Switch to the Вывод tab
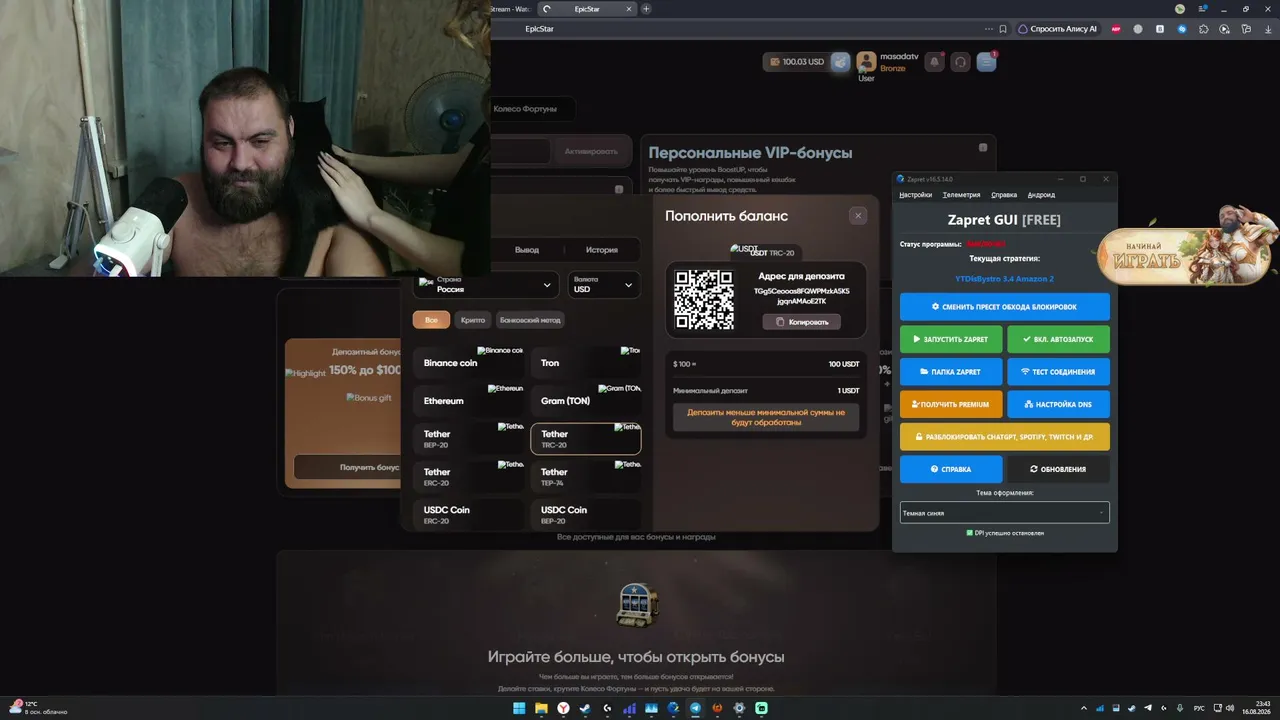This screenshot has height=720, width=1280. click(x=527, y=250)
